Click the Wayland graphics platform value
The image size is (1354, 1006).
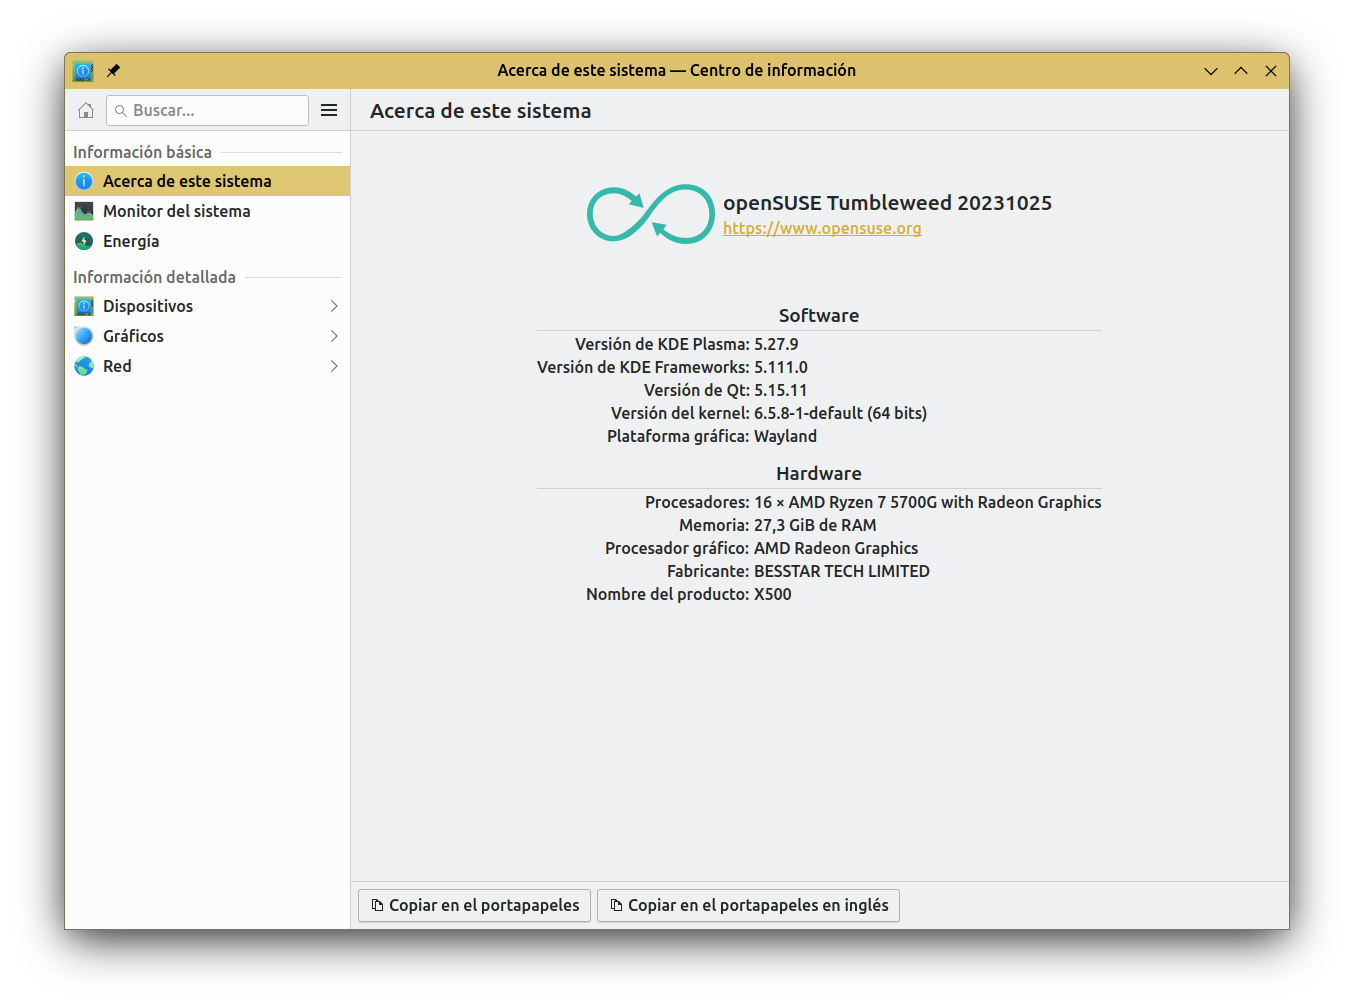[785, 436]
